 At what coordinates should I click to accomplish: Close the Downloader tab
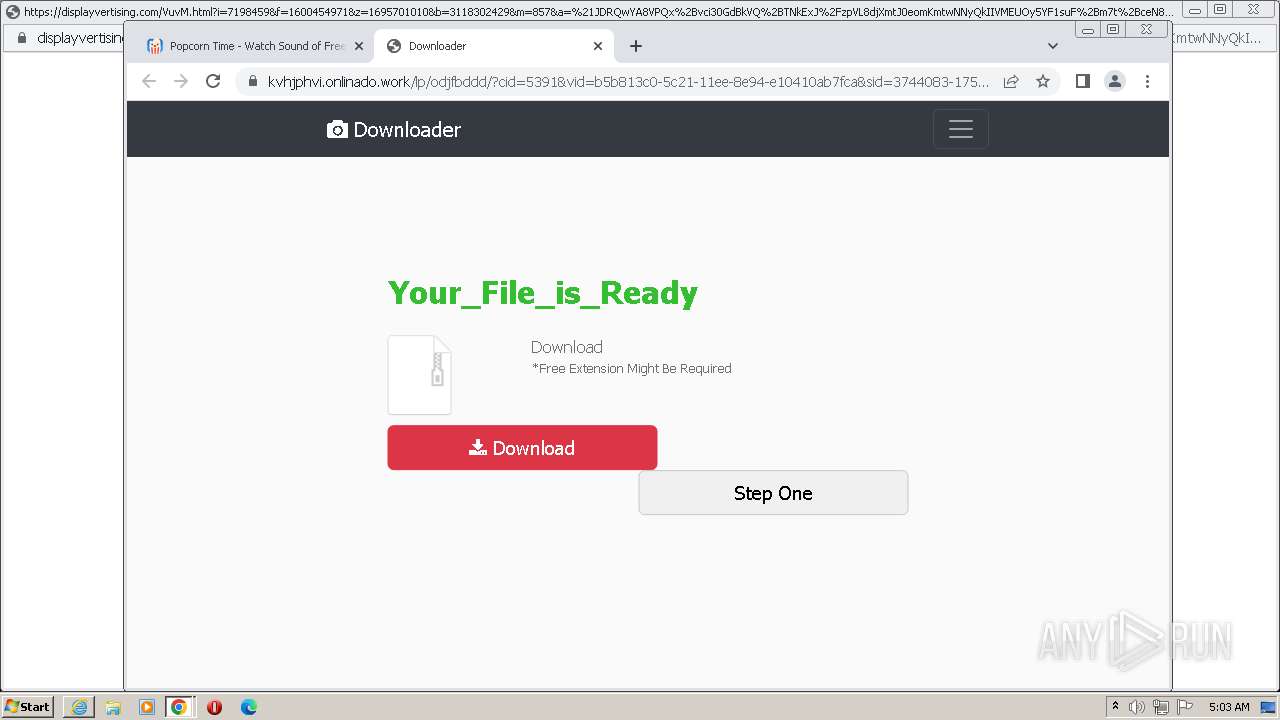coord(598,46)
